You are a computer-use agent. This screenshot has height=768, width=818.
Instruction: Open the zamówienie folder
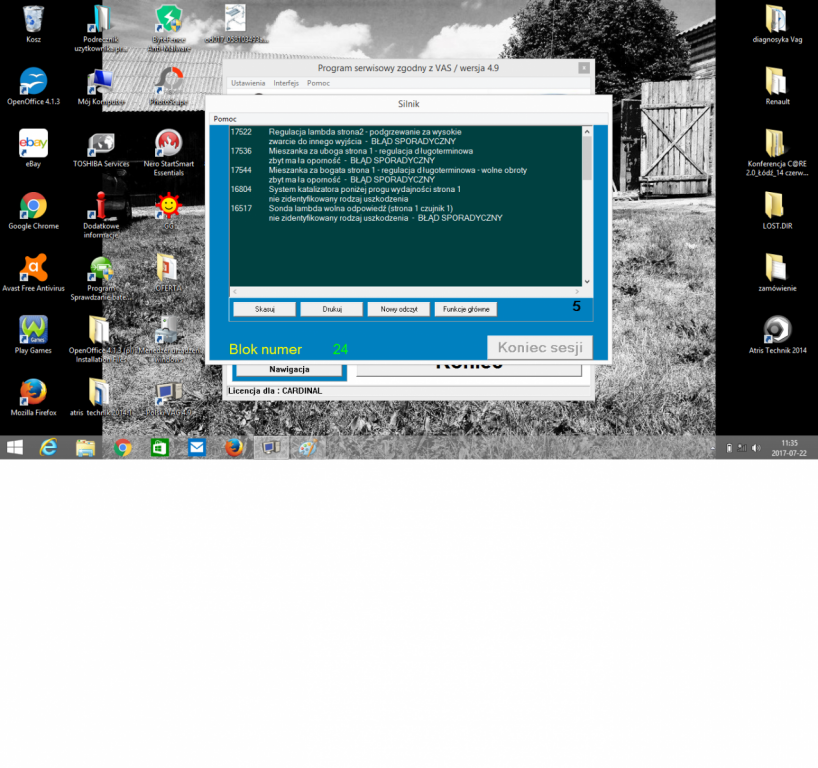pyautogui.click(x=777, y=273)
